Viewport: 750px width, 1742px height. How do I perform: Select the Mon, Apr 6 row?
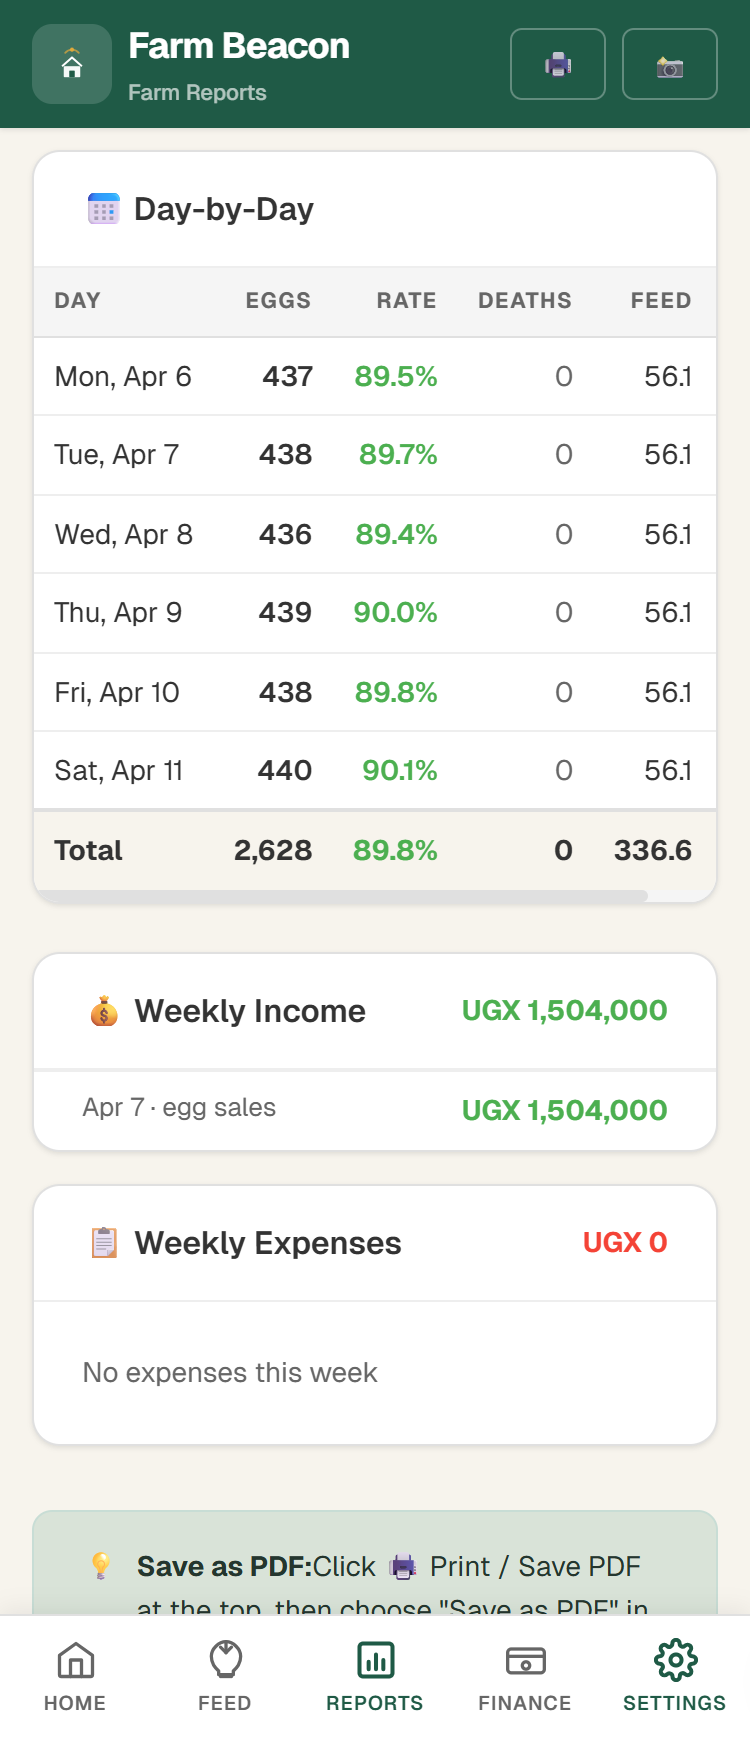[x=375, y=377]
